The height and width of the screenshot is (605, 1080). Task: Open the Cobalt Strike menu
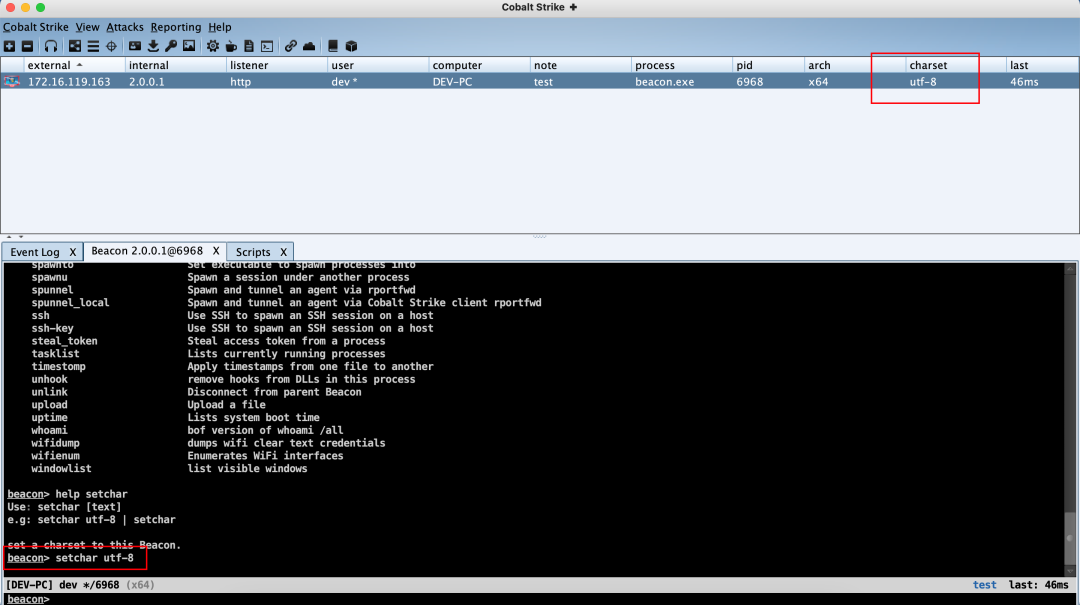pyautogui.click(x=36, y=27)
